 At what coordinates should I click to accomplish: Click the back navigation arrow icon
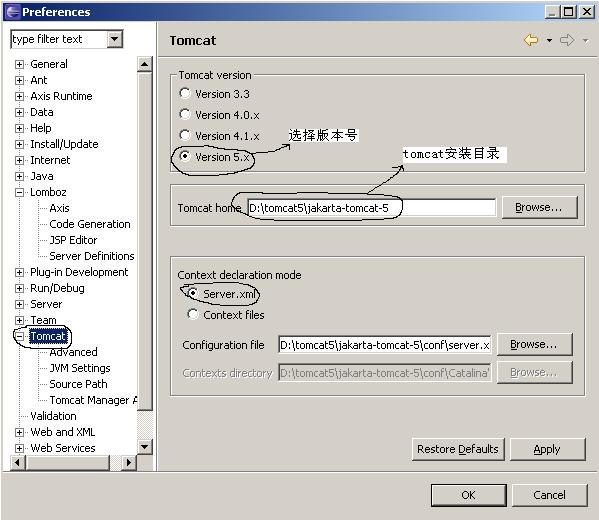coord(531,40)
